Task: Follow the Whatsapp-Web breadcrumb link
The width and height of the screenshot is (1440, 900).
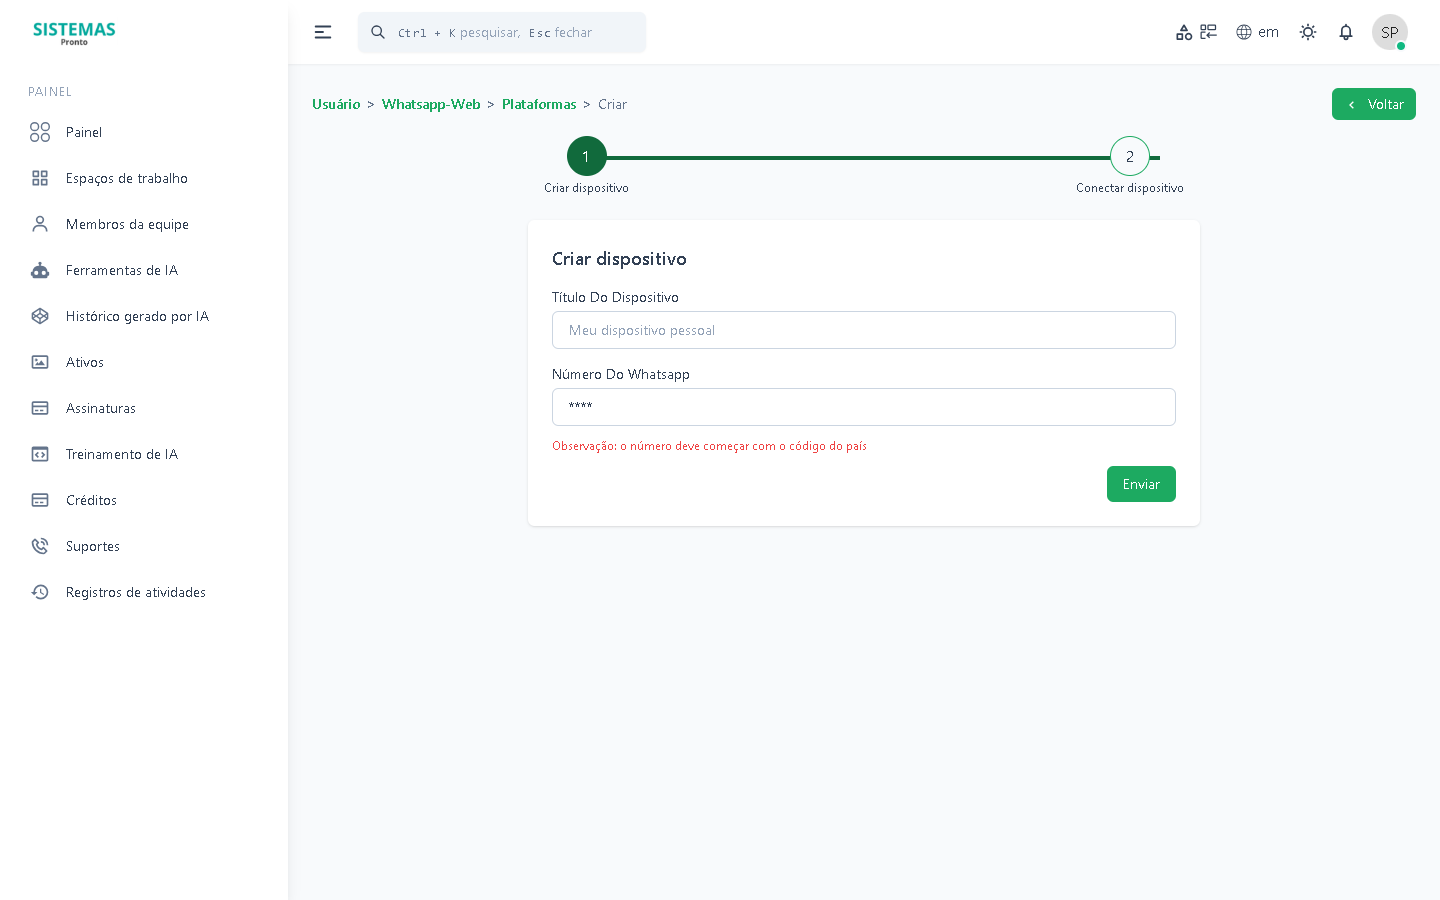Action: click(x=431, y=104)
